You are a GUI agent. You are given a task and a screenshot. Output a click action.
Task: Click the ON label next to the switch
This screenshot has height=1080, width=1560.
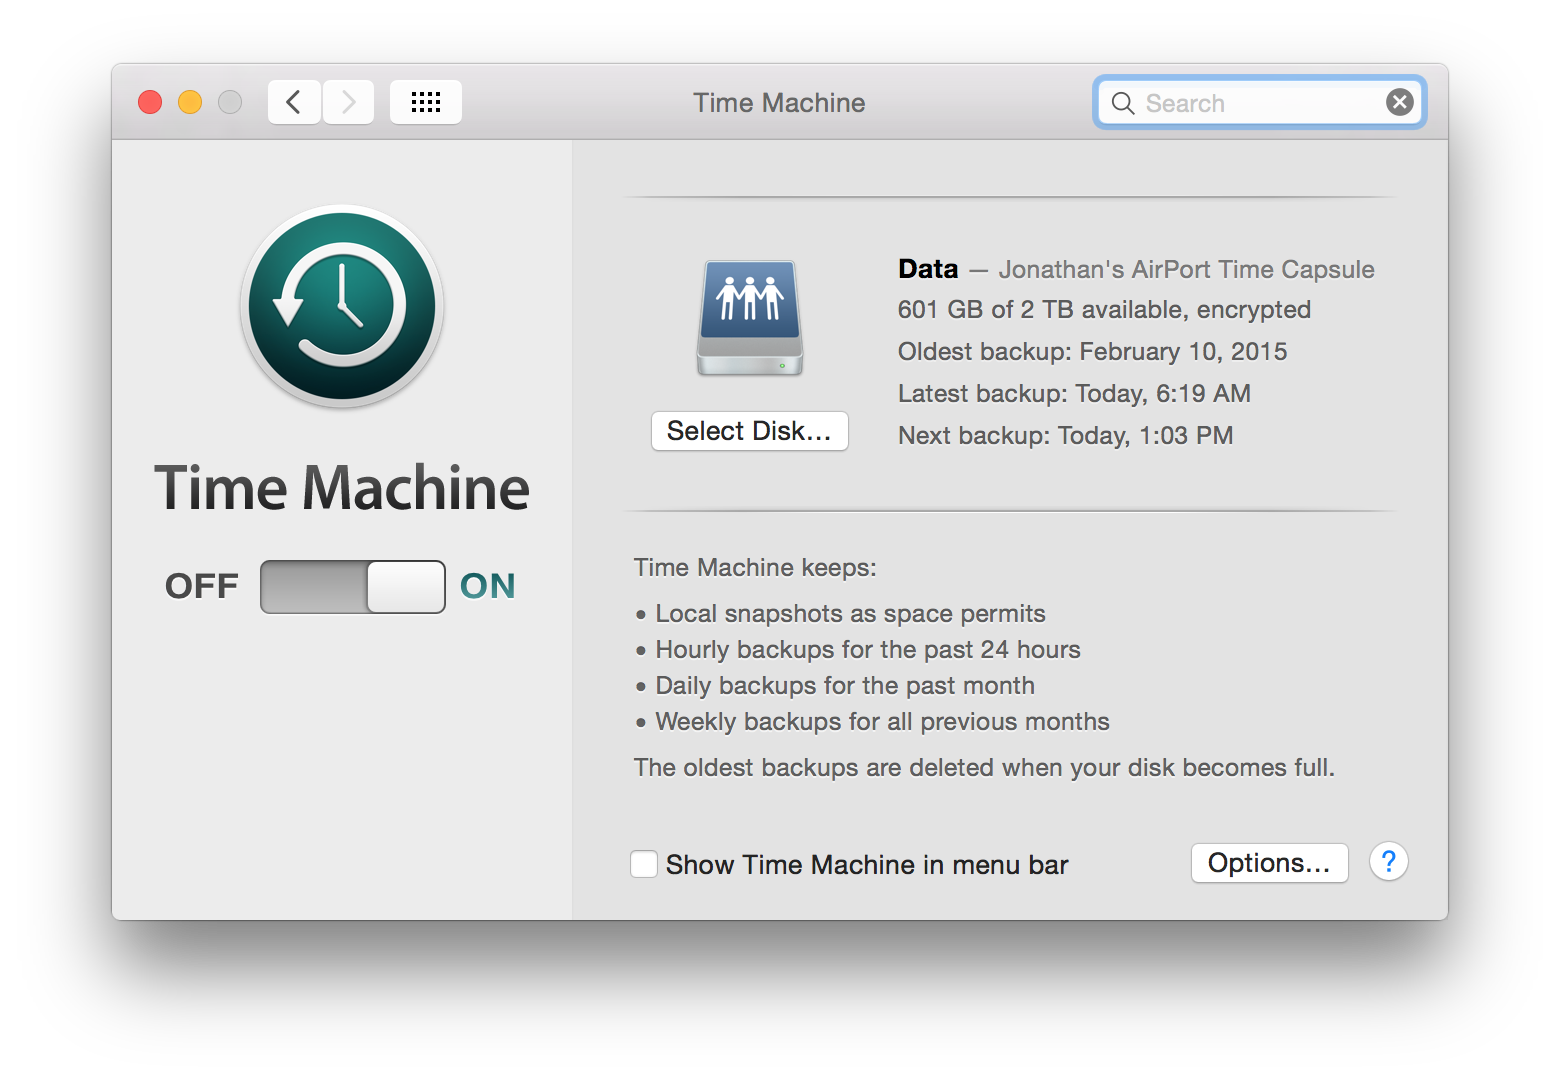(x=487, y=587)
